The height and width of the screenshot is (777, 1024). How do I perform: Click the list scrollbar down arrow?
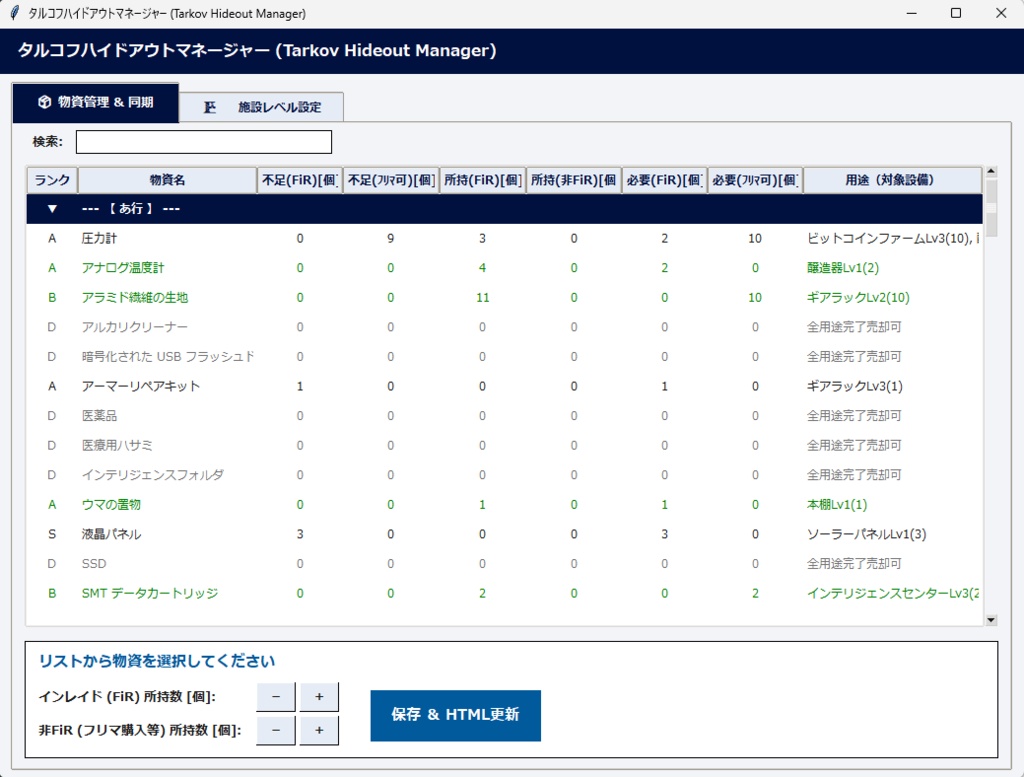click(991, 620)
